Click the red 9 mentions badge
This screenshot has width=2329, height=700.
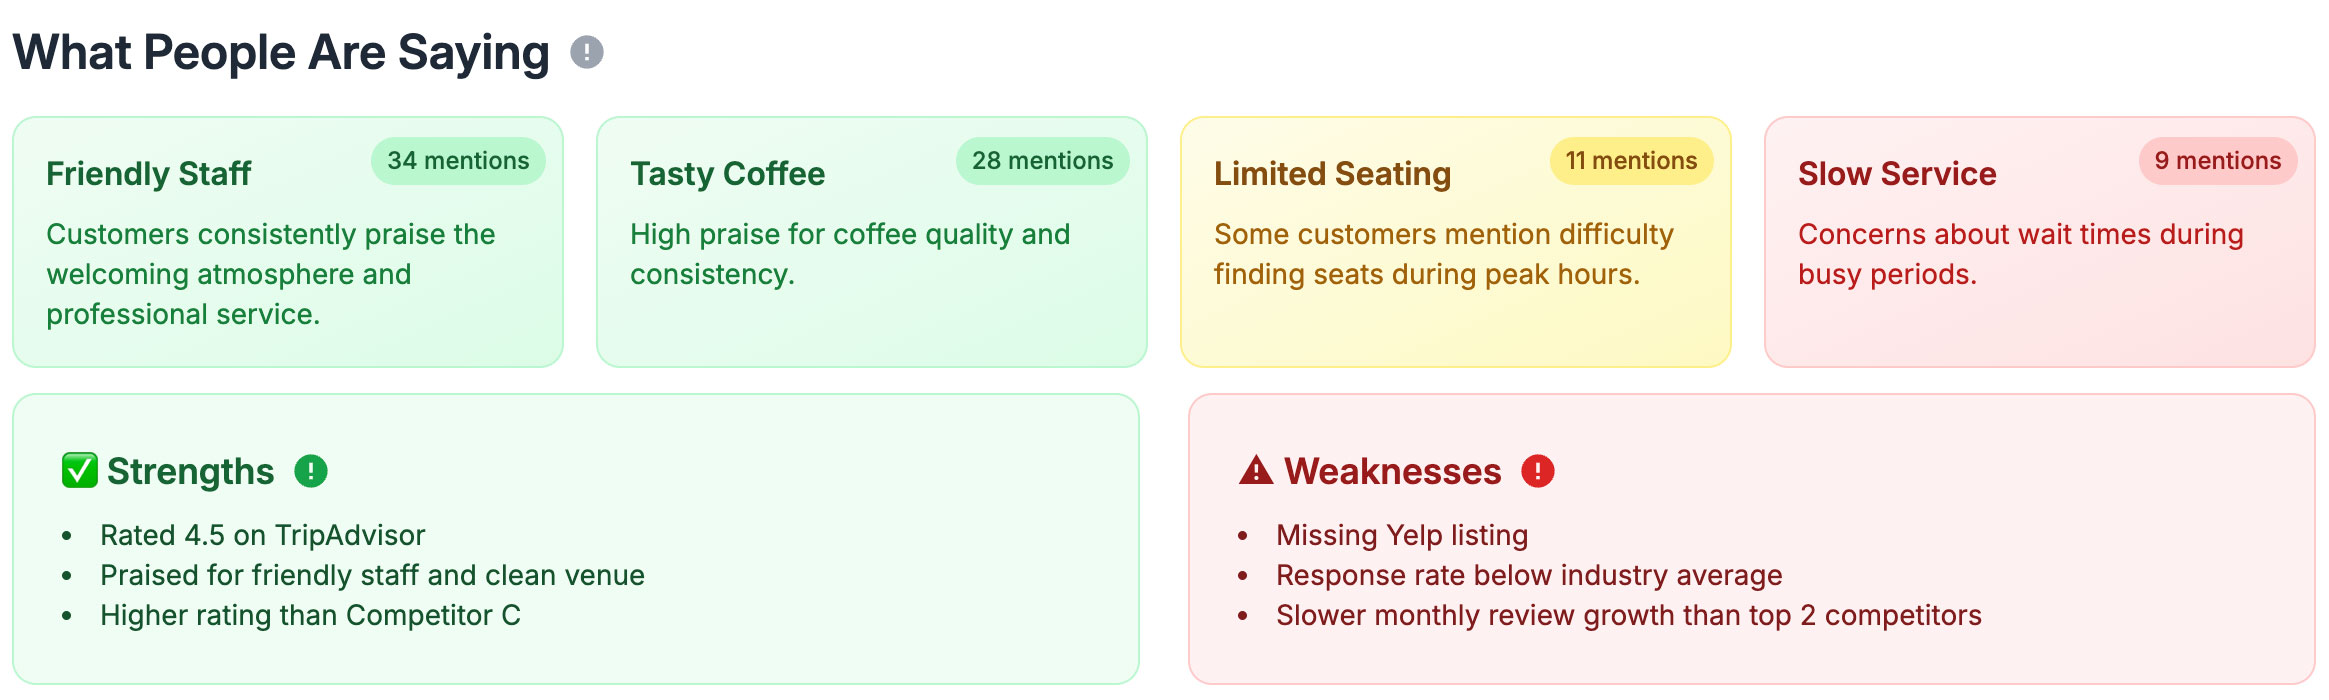pyautogui.click(x=2218, y=161)
